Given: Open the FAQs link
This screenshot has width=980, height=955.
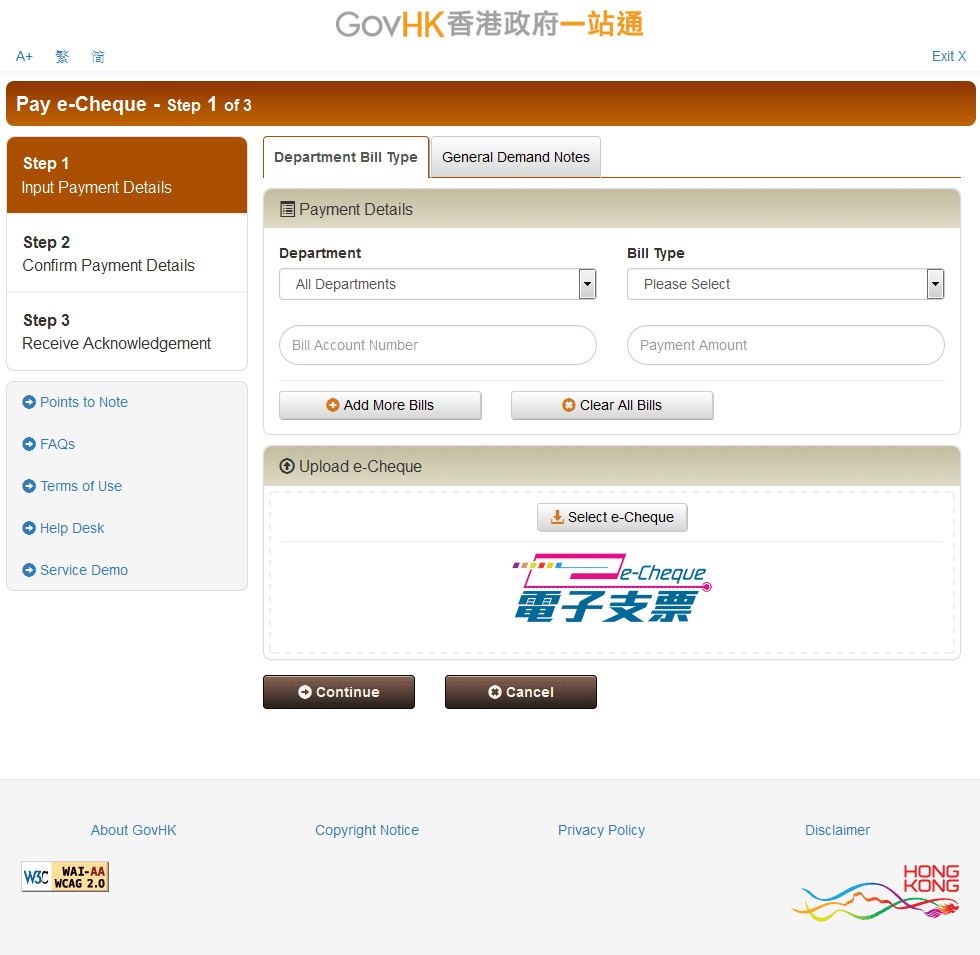Looking at the screenshot, I should pos(58,444).
